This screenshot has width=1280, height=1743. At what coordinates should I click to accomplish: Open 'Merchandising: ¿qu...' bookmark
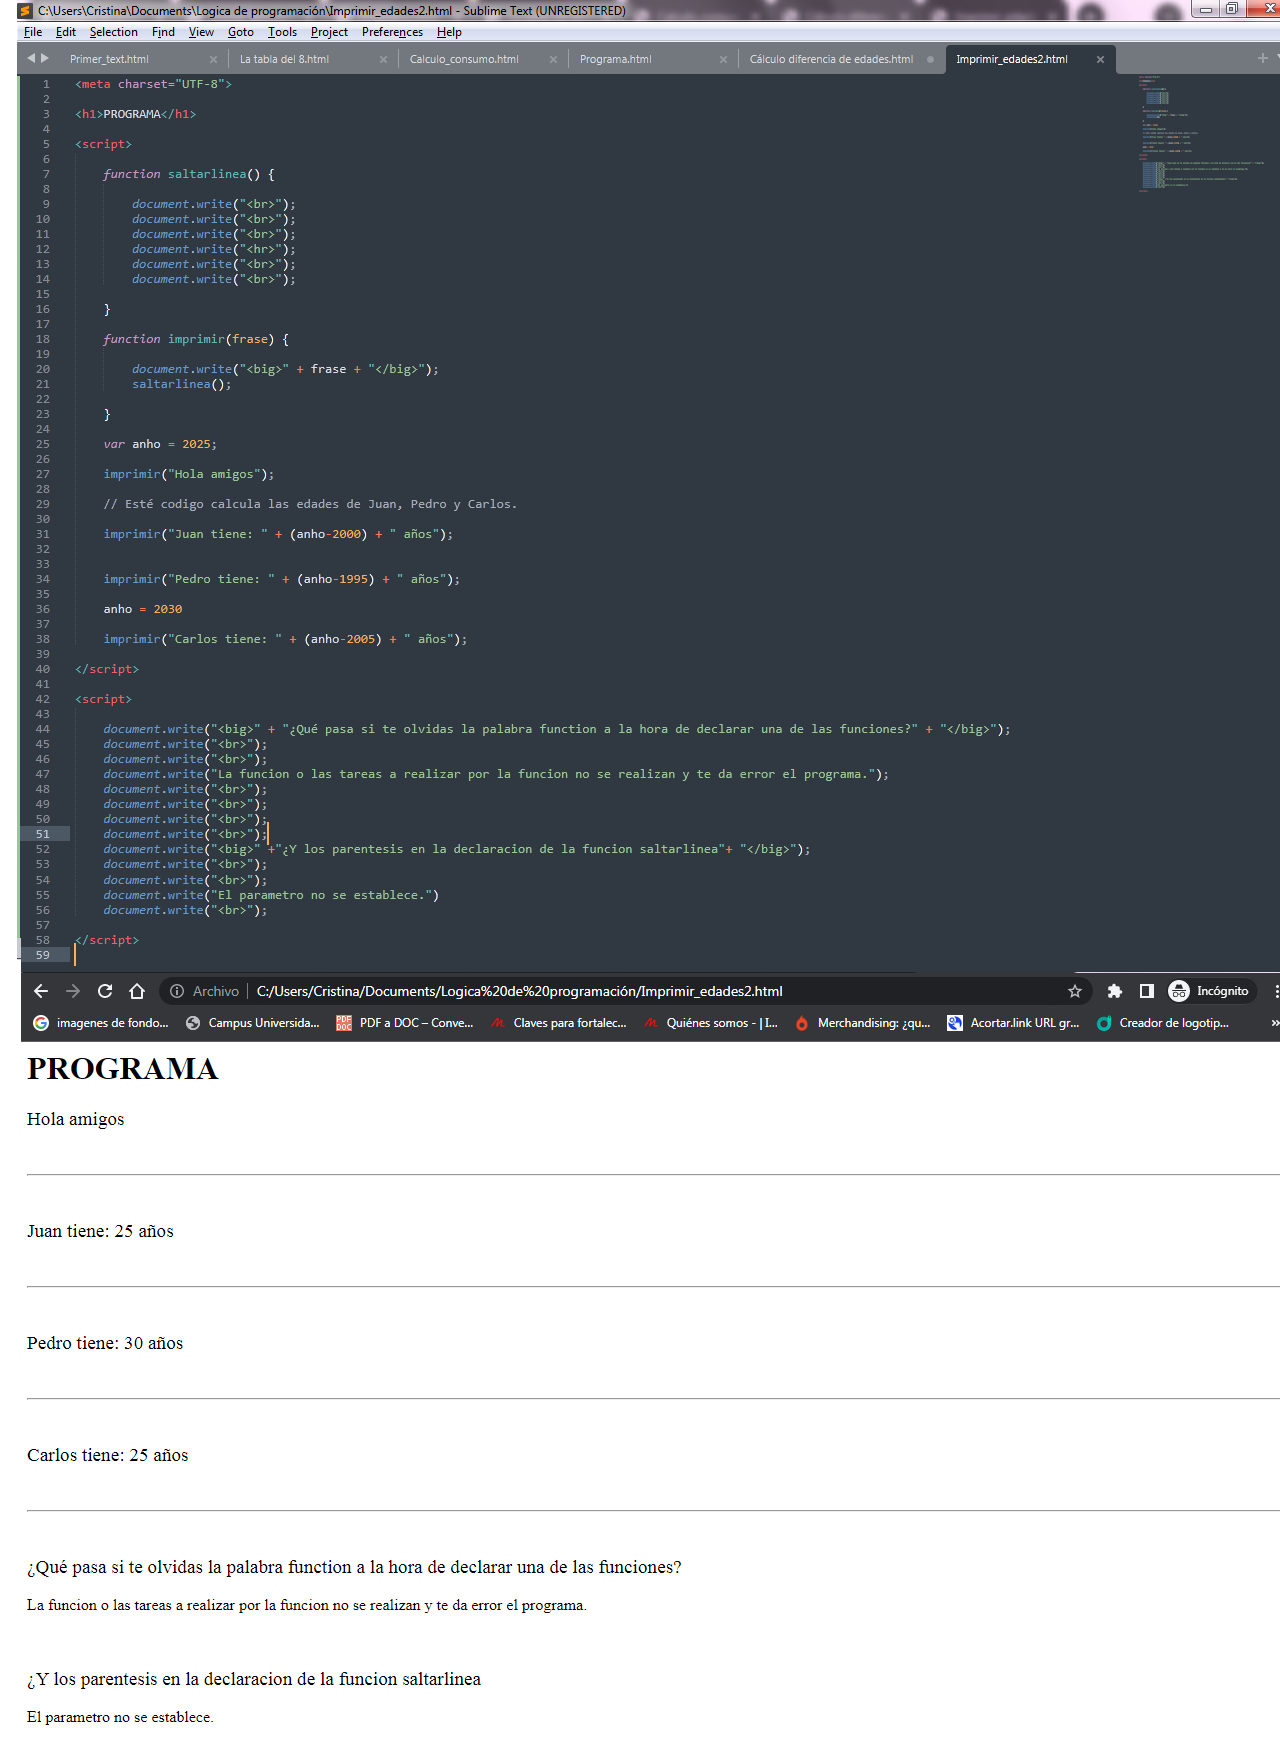tap(863, 1023)
